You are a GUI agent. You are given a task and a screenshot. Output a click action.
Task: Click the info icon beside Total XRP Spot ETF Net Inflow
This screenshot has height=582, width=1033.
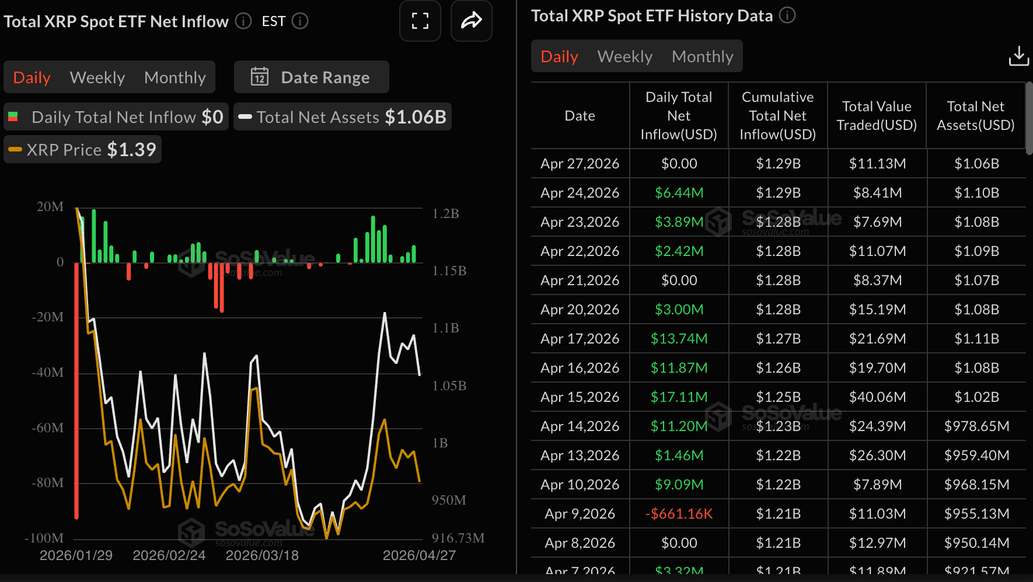point(242,20)
